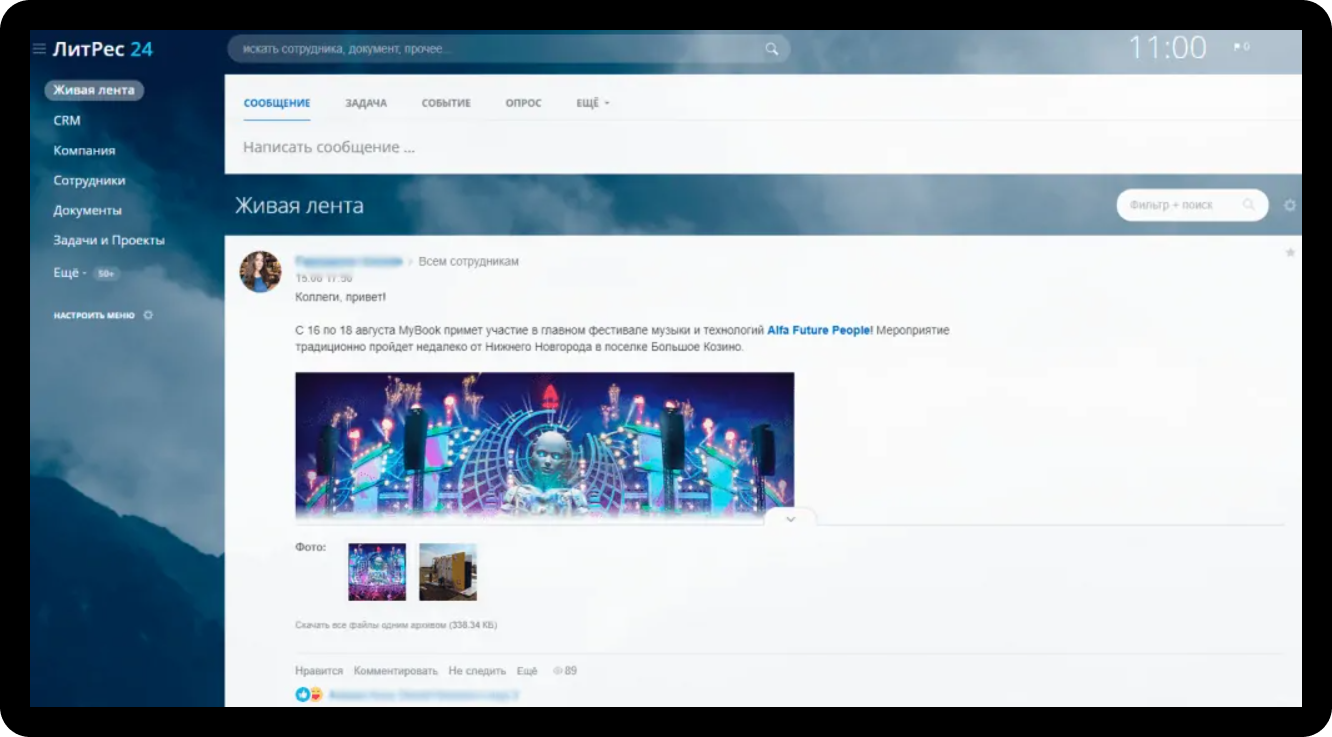The height and width of the screenshot is (737, 1332).
Task: Expand the Ещё dropdown in the post composer
Action: point(592,103)
